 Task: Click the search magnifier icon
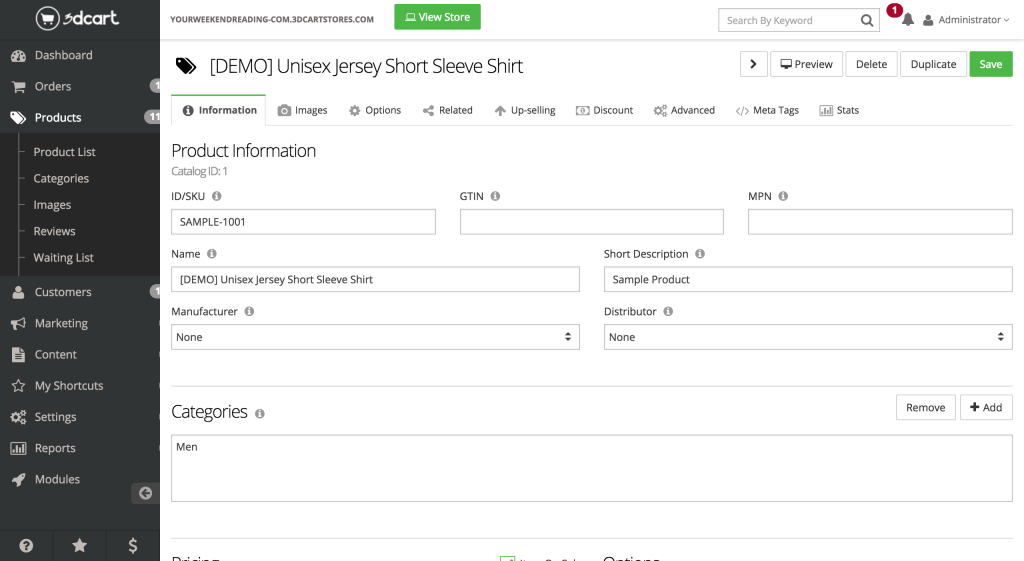(867, 20)
